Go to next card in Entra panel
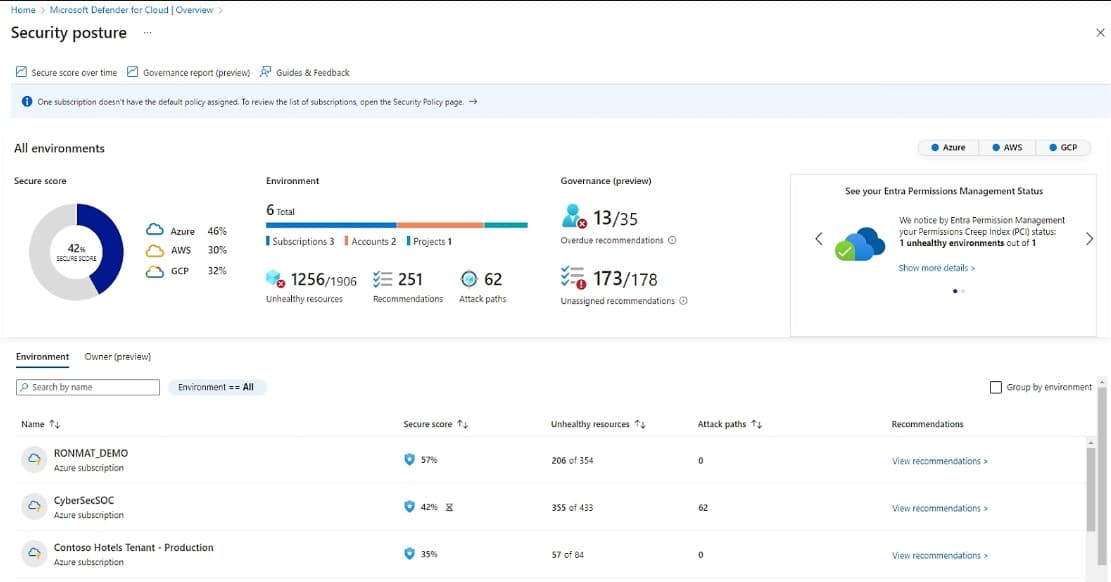The image size is (1111, 582). click(x=1089, y=239)
